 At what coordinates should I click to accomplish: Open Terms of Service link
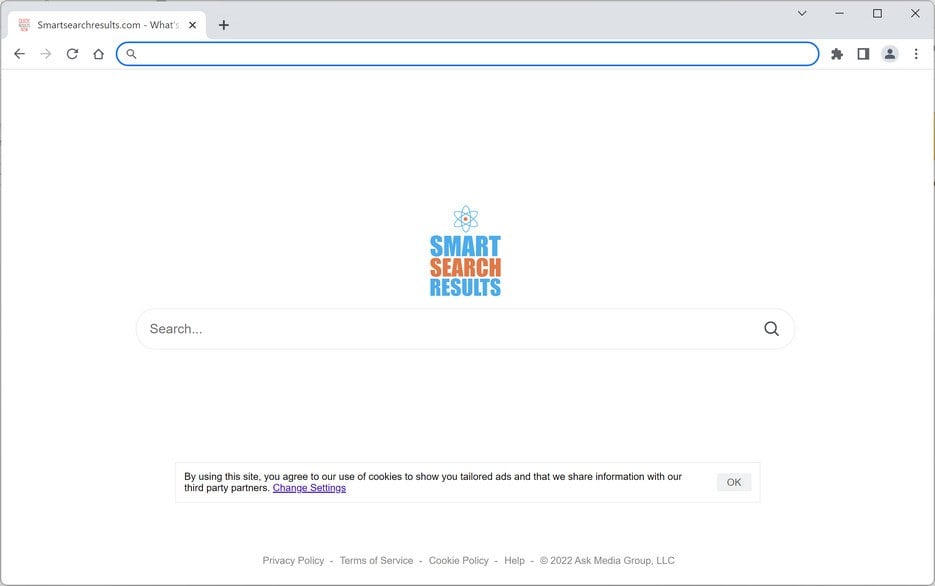point(376,560)
